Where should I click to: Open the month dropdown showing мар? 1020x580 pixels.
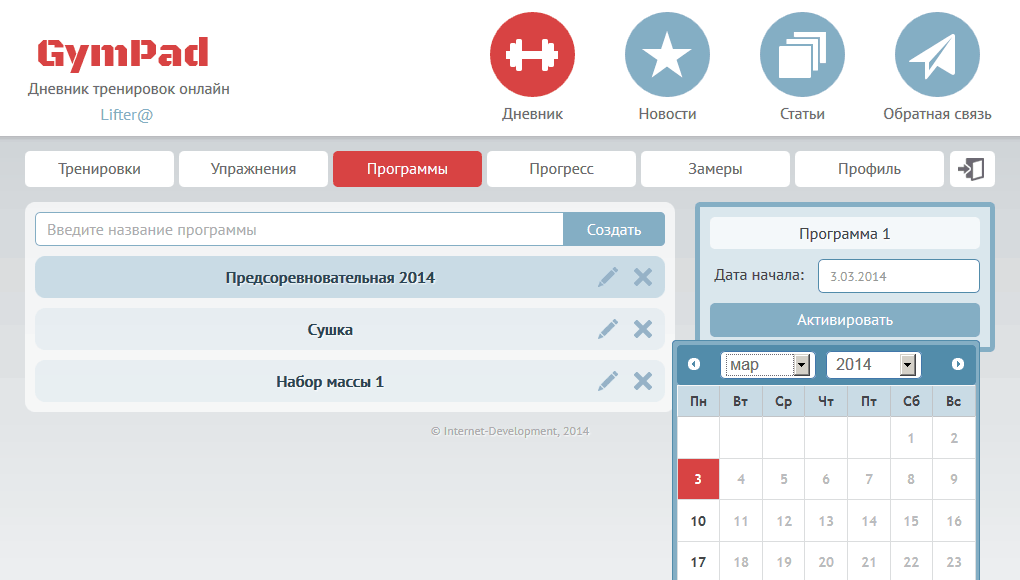click(x=767, y=365)
